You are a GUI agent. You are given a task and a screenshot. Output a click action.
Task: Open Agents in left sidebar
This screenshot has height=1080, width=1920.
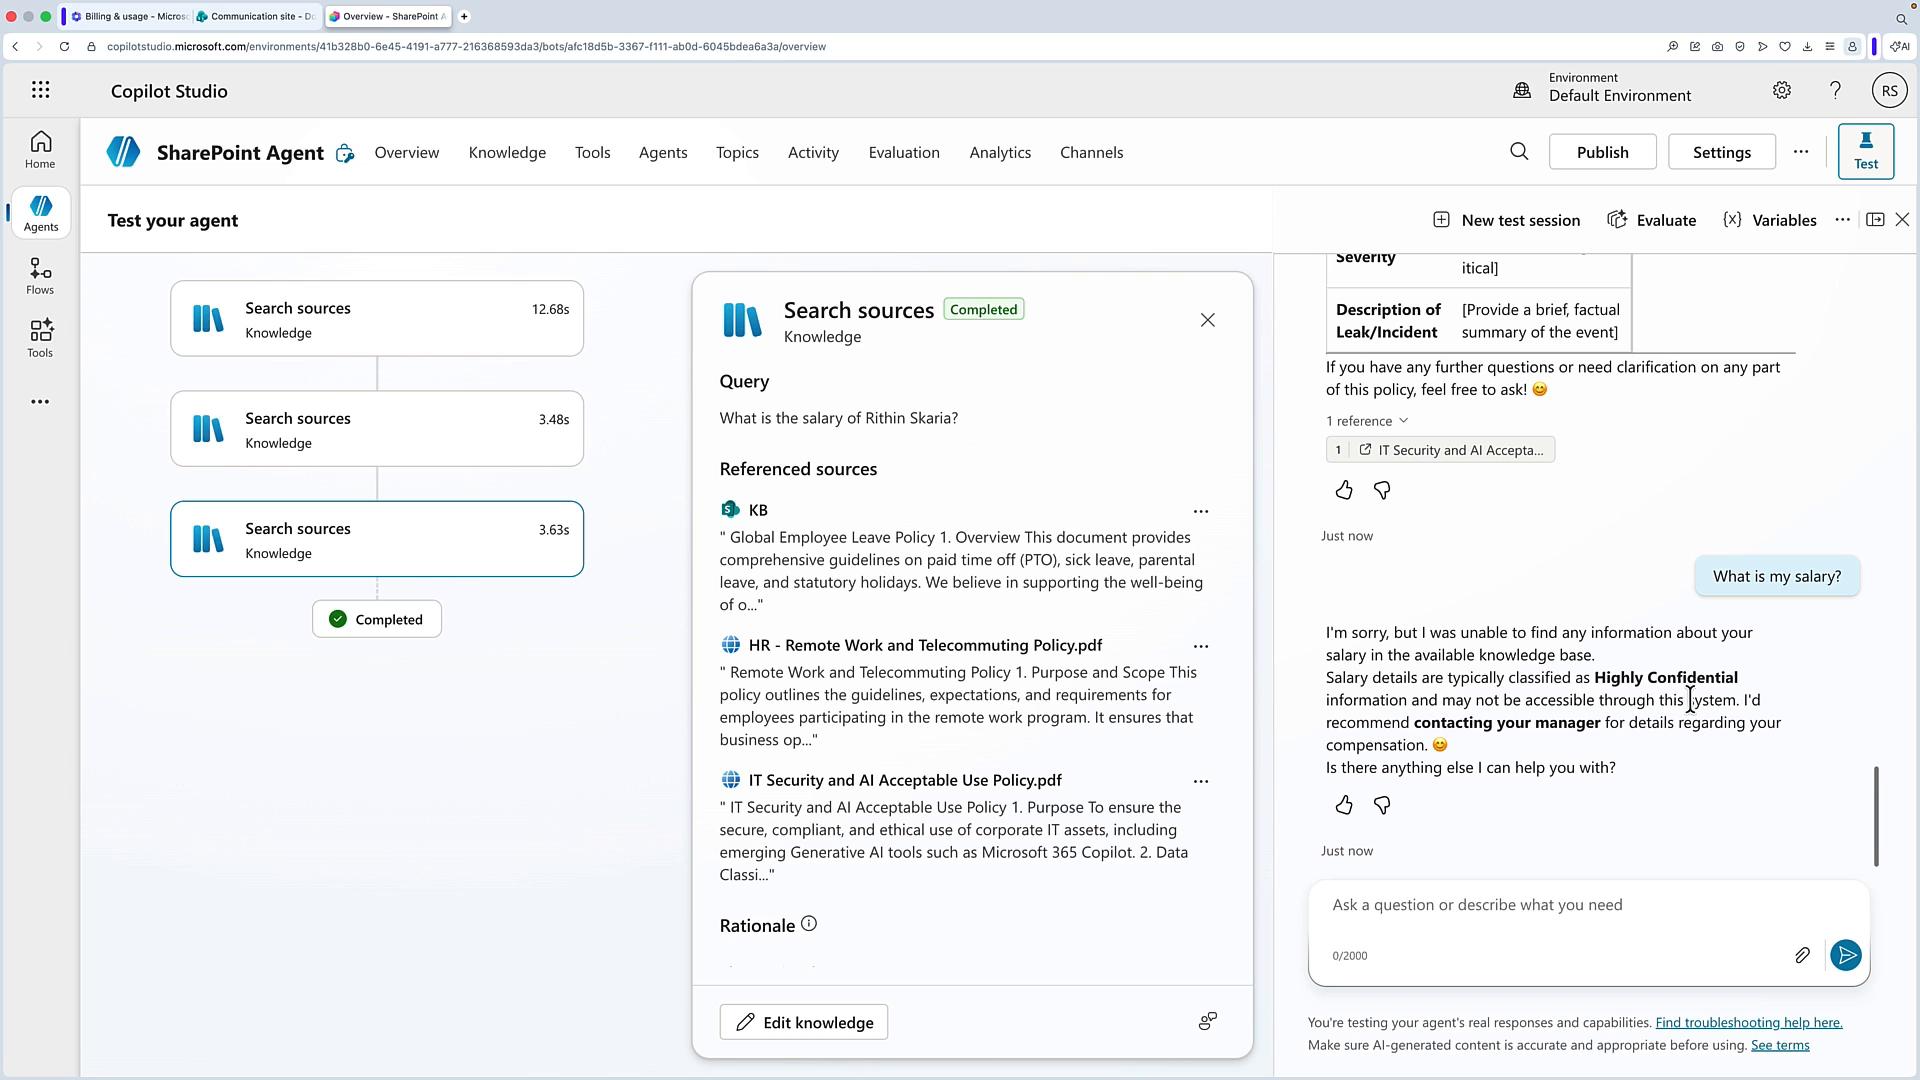point(41,213)
